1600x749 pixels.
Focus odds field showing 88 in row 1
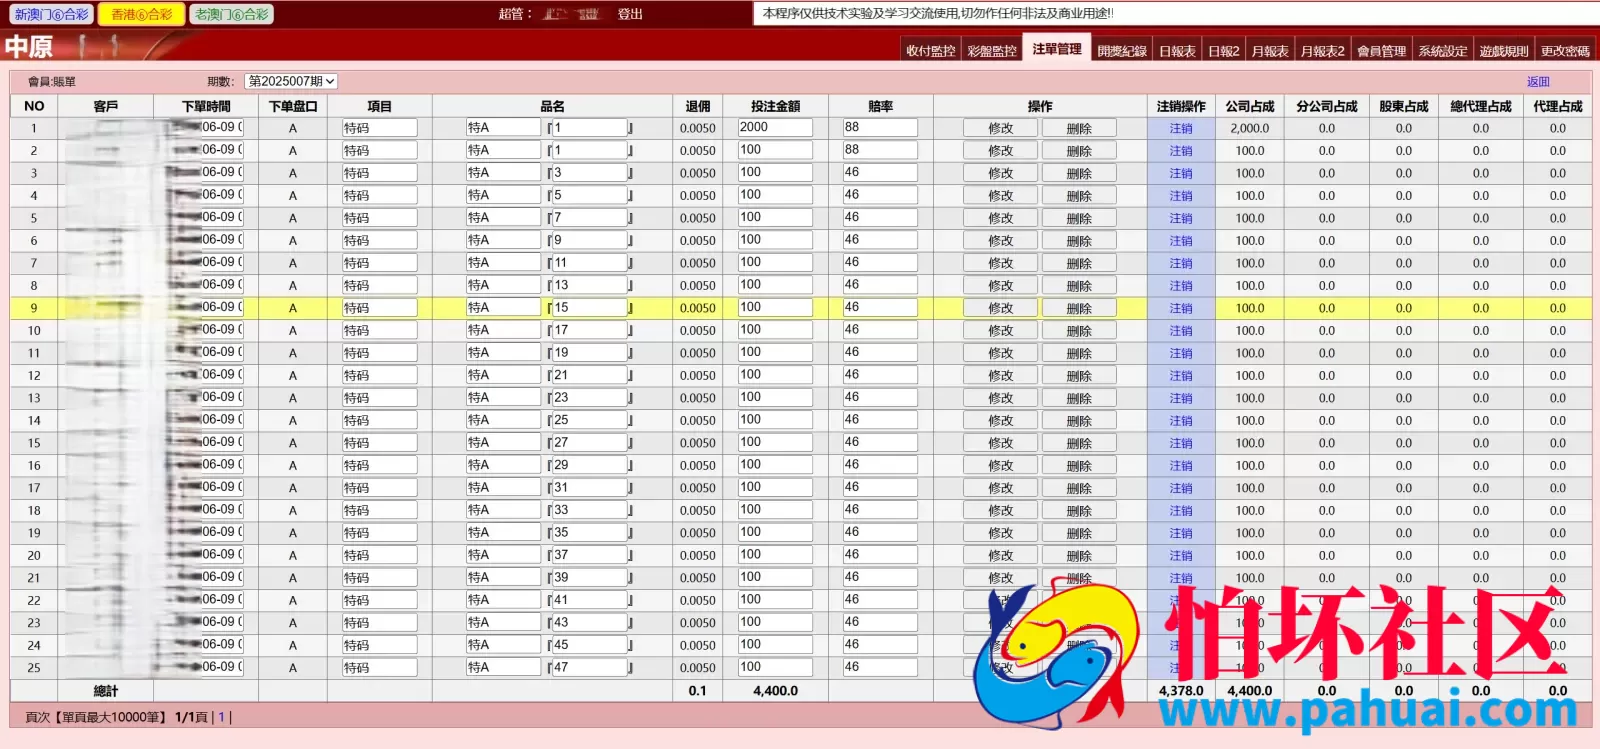880,127
